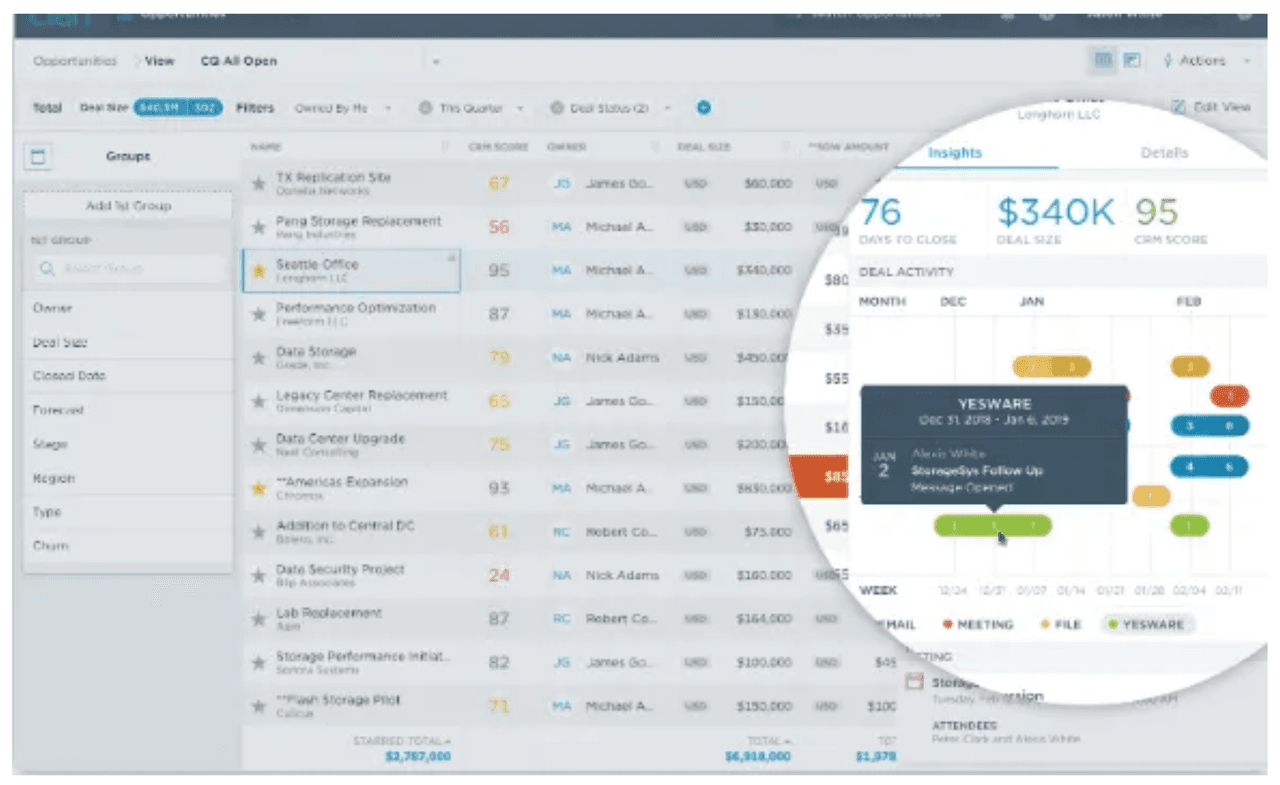Switch to the Details tab
This screenshot has width=1280, height=785.
1164,153
